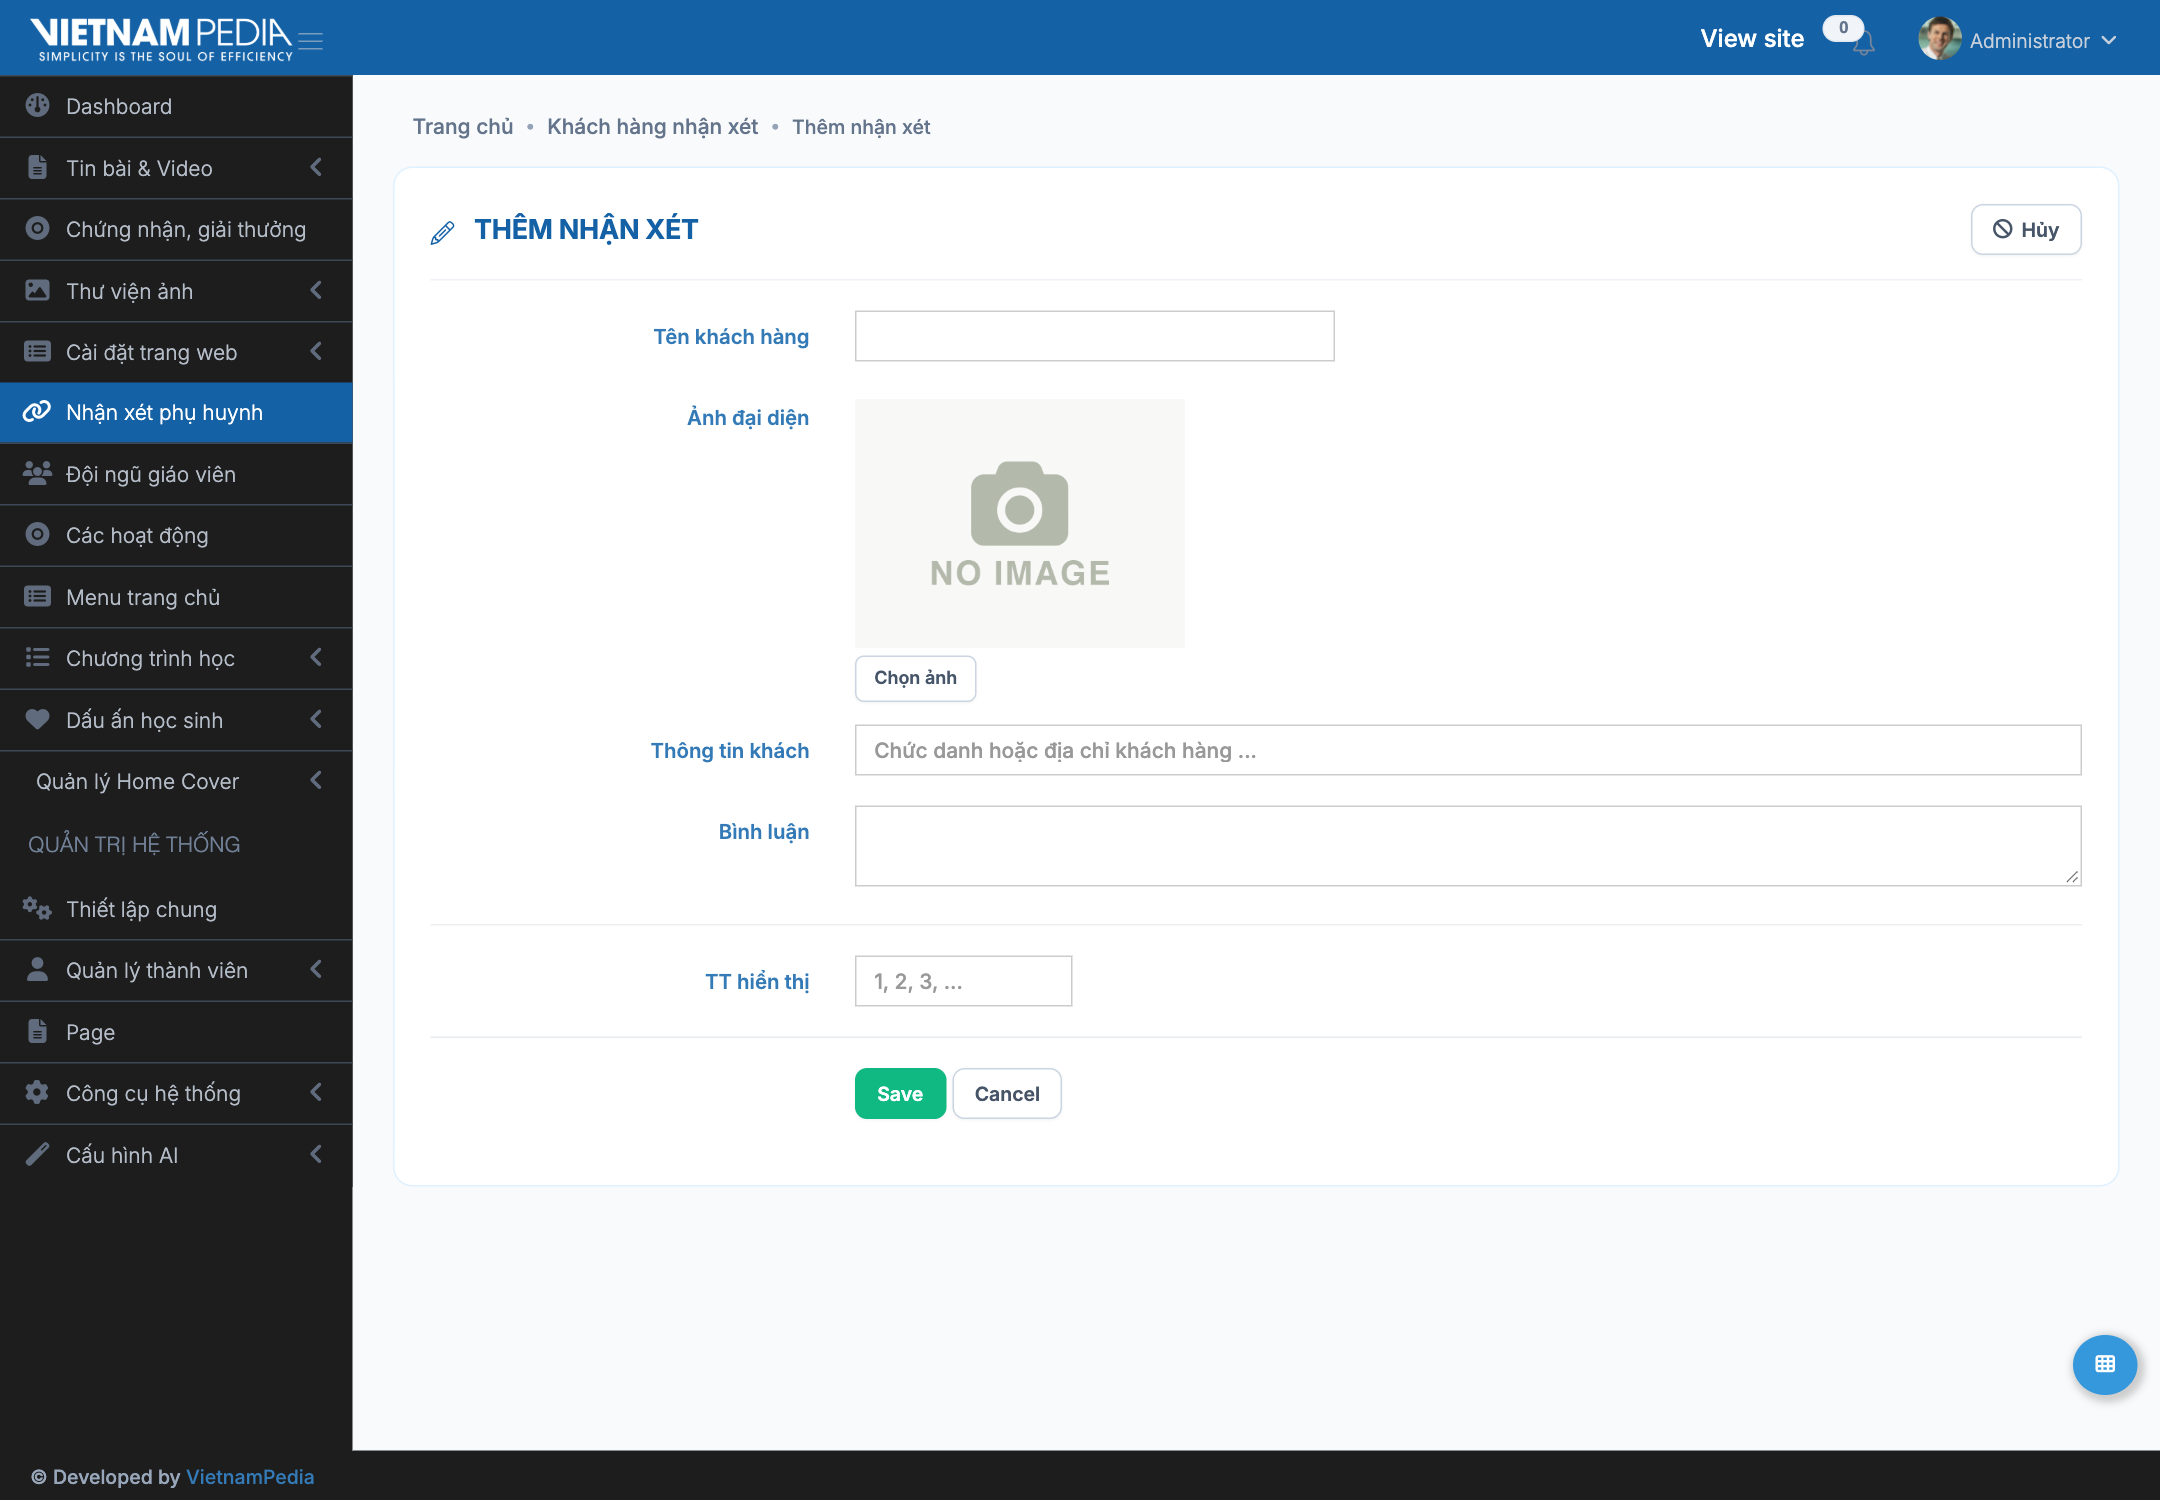
Task: Click the Nhận xét phụ huynh link icon
Action: [38, 412]
